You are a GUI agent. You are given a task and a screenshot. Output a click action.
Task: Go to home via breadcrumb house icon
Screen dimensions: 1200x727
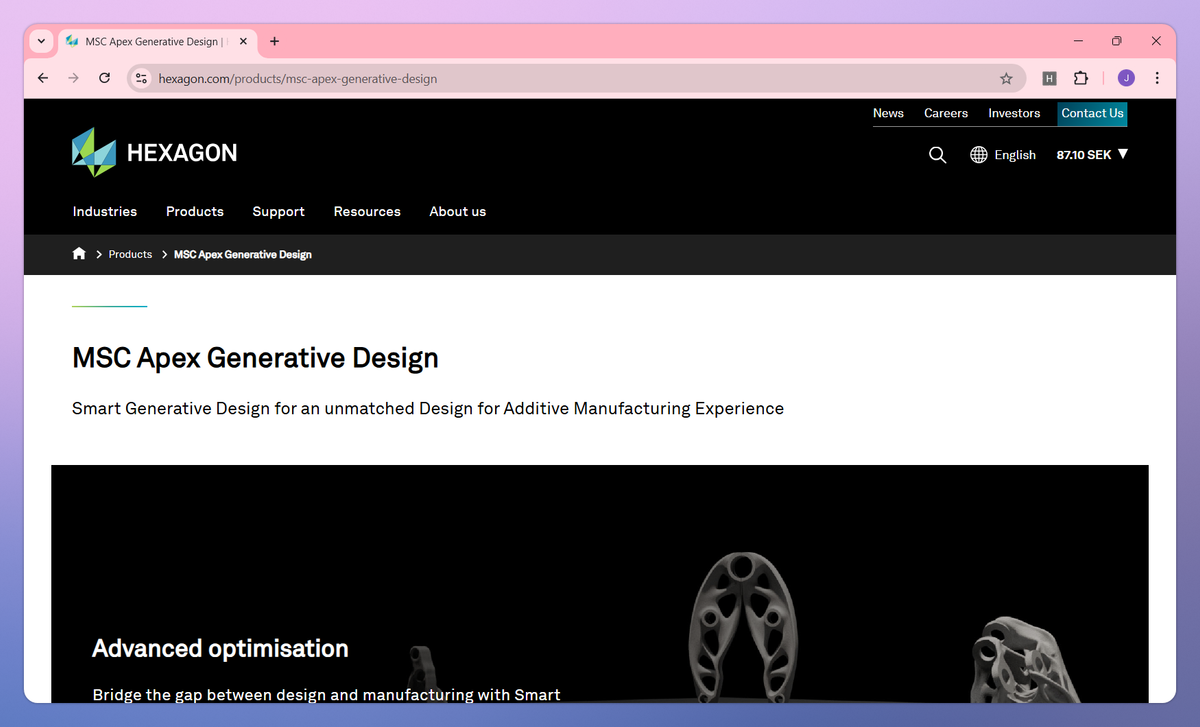pos(79,254)
